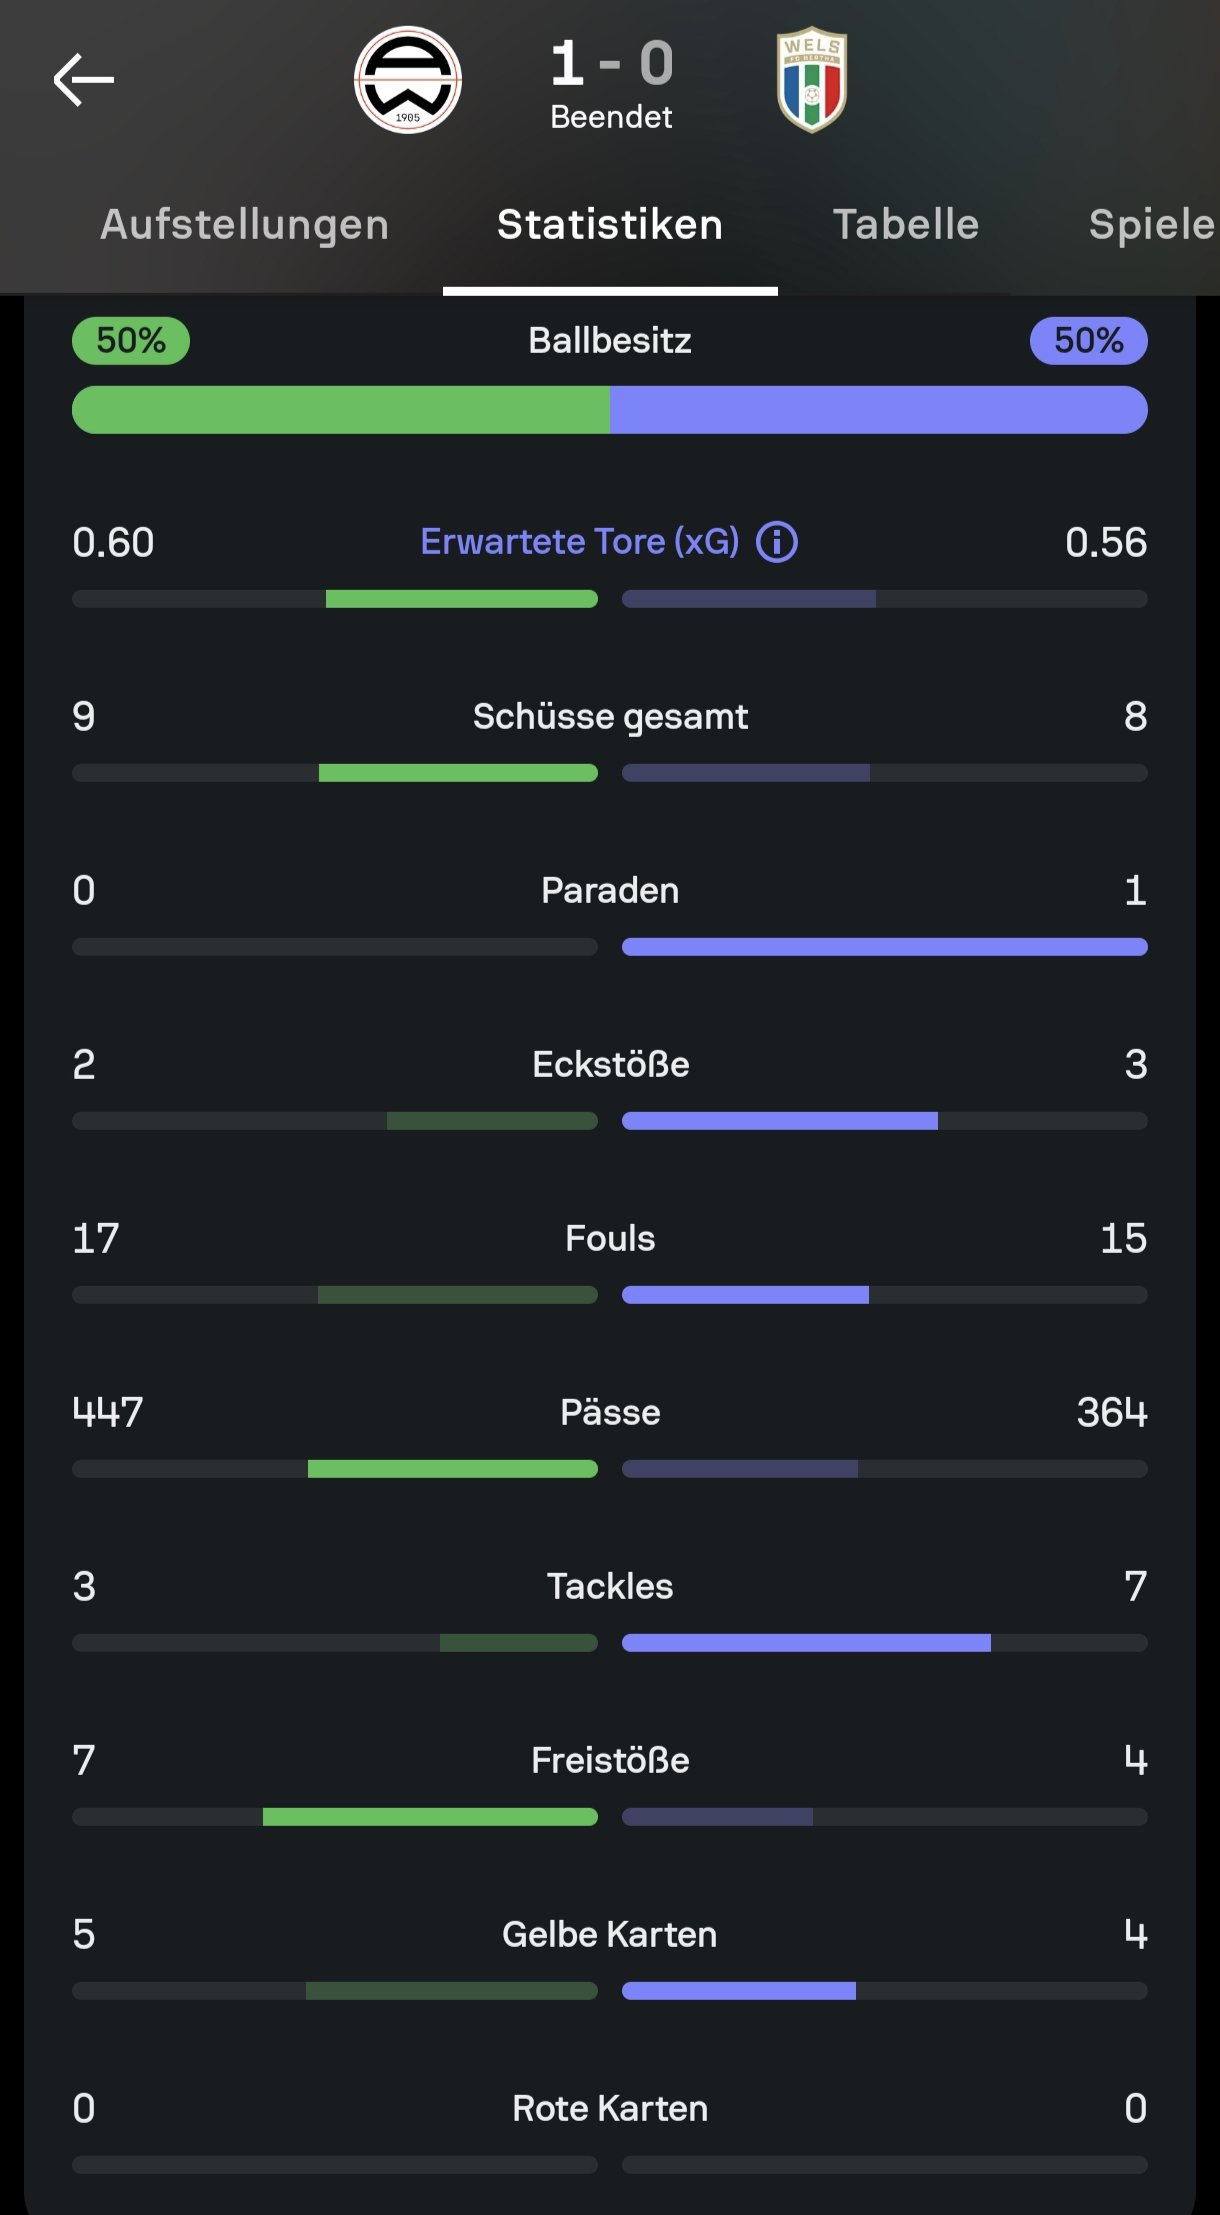The height and width of the screenshot is (2215, 1220).
Task: Switch to the Aufstellungen tab
Action: click(245, 224)
